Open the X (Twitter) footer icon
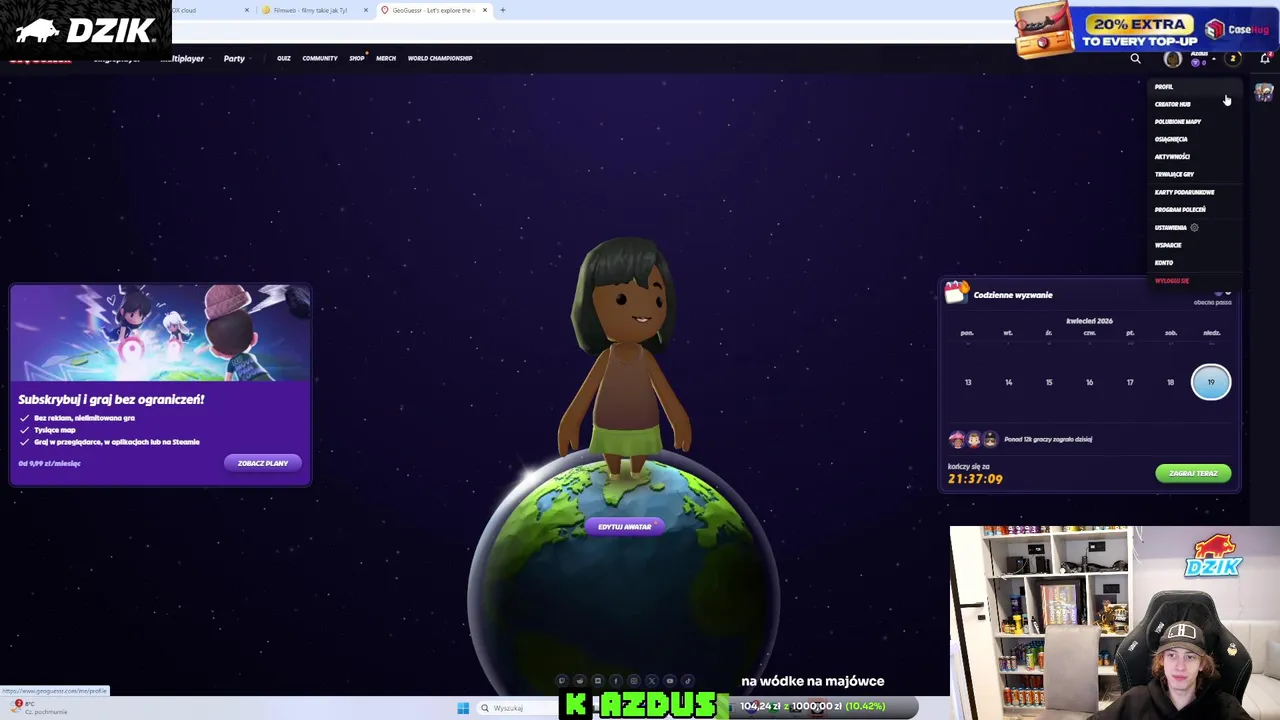This screenshot has width=1280, height=720. click(x=652, y=681)
